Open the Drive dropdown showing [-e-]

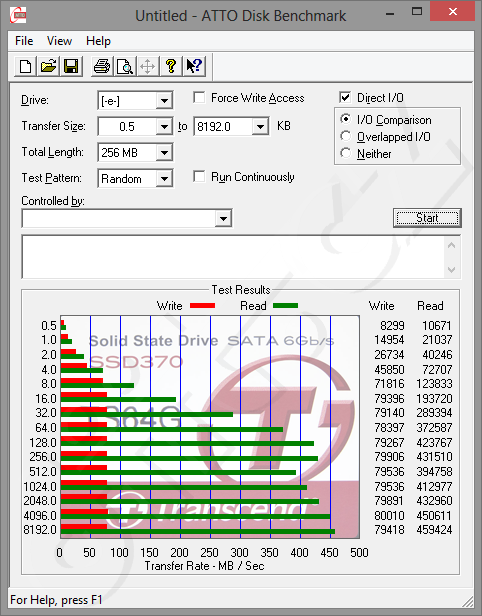[x=164, y=101]
